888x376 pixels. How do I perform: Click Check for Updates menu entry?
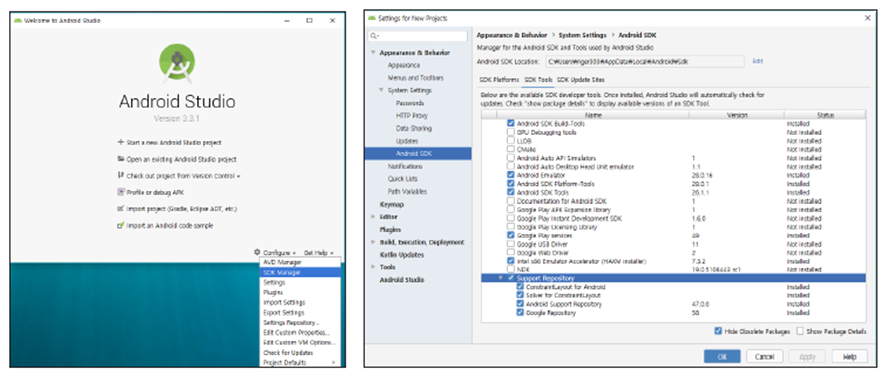(300, 353)
